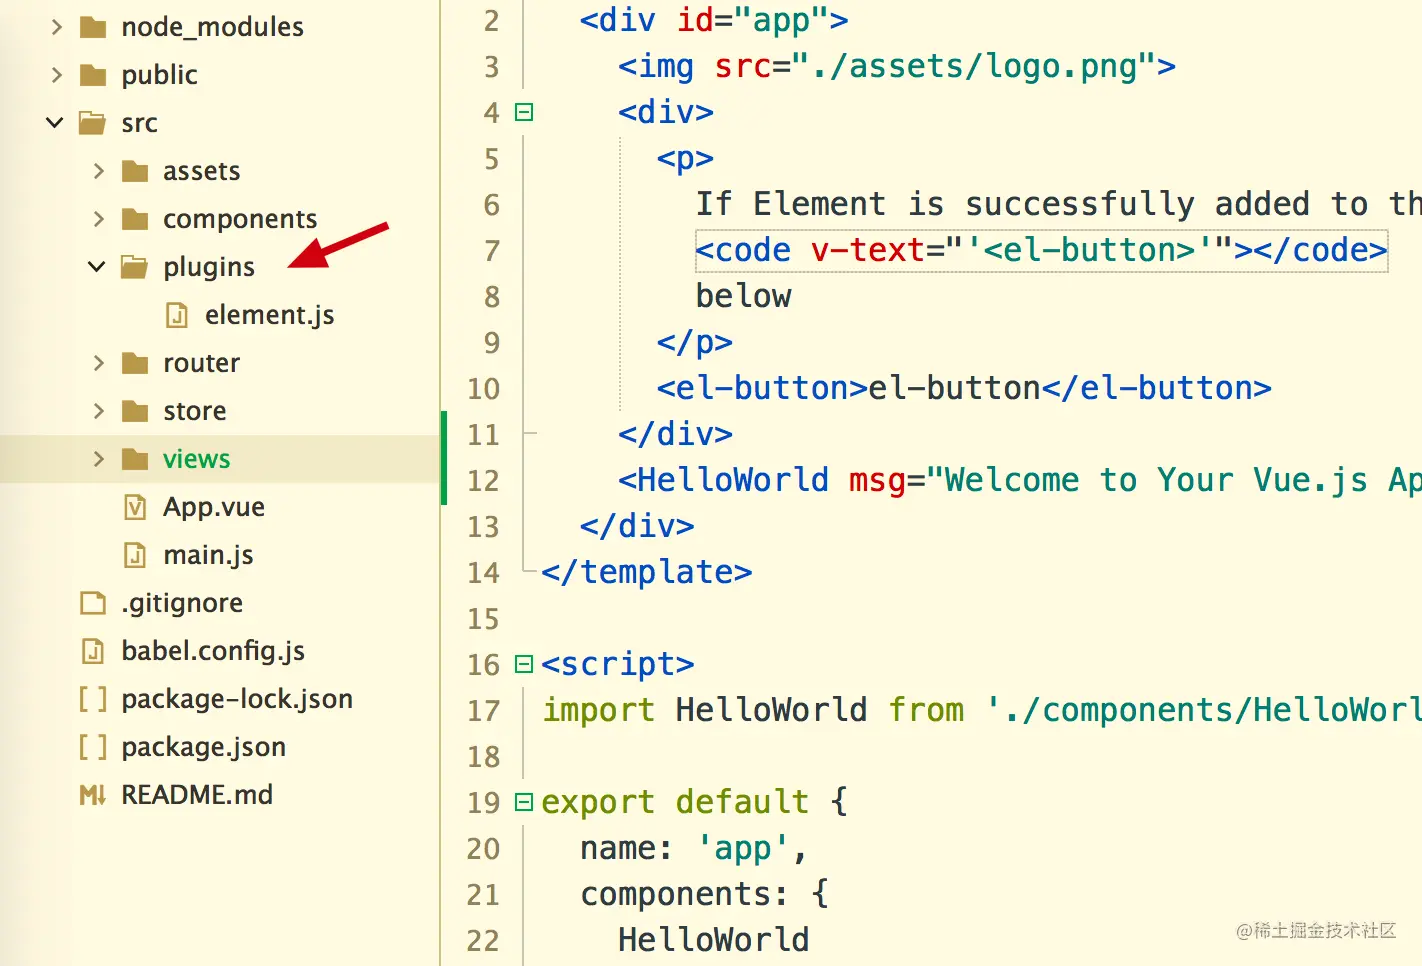Expand the store folder chevron

98,411
